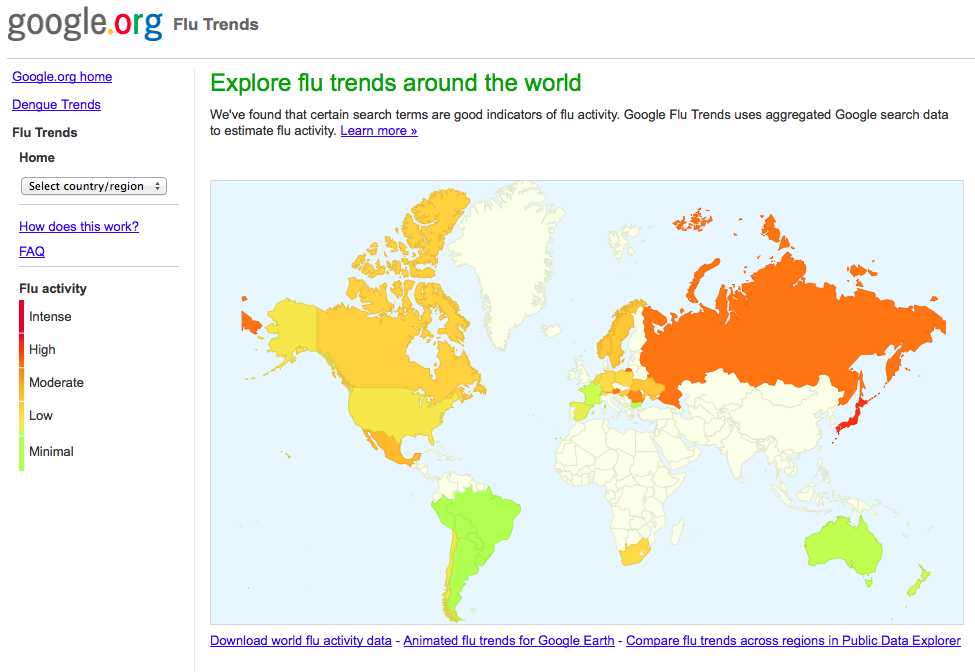Click the Intense legend color bar

point(22,316)
